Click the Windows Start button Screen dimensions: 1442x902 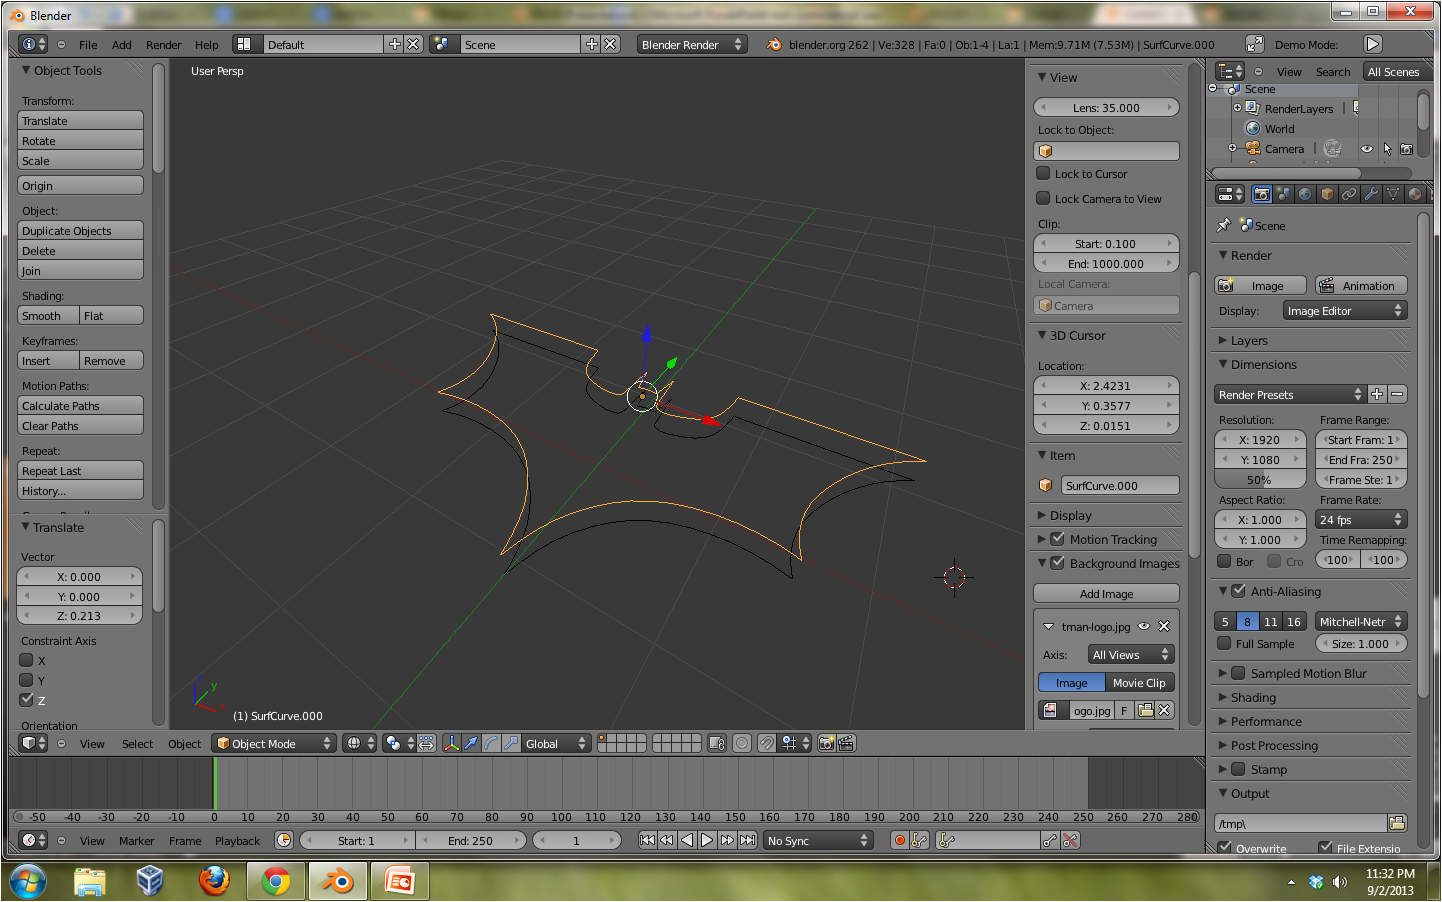pos(28,881)
